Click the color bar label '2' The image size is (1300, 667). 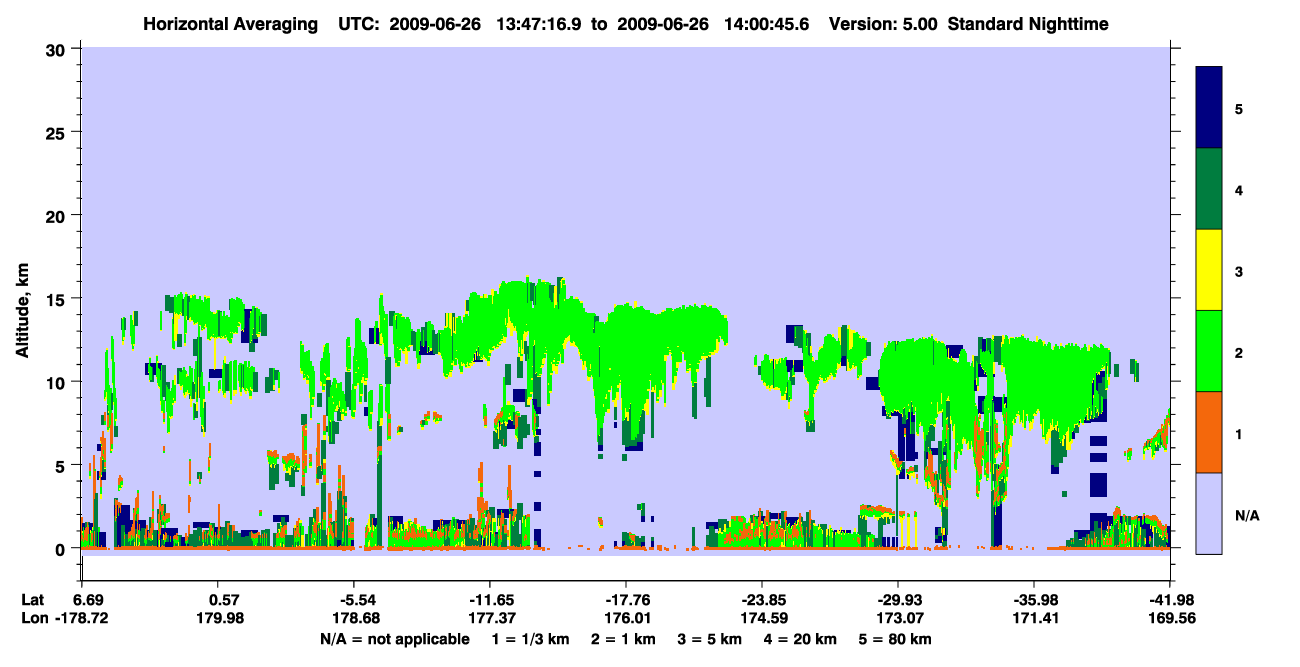tap(1239, 353)
